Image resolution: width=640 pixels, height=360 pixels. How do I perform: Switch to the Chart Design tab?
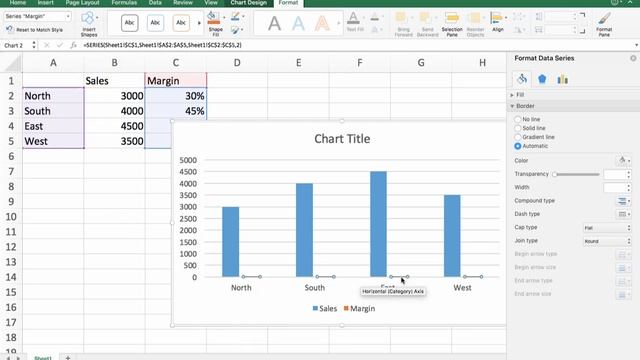(248, 2)
